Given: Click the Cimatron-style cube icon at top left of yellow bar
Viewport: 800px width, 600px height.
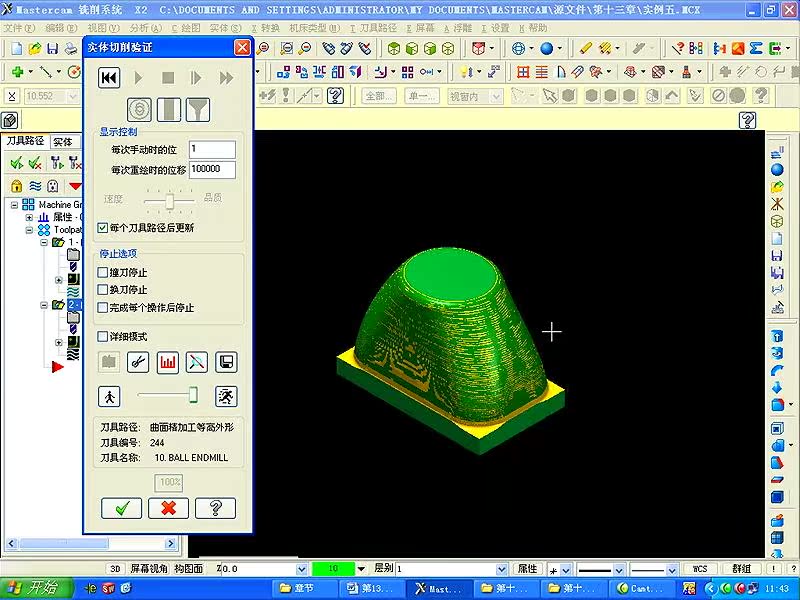Looking at the screenshot, I should 10,120.
